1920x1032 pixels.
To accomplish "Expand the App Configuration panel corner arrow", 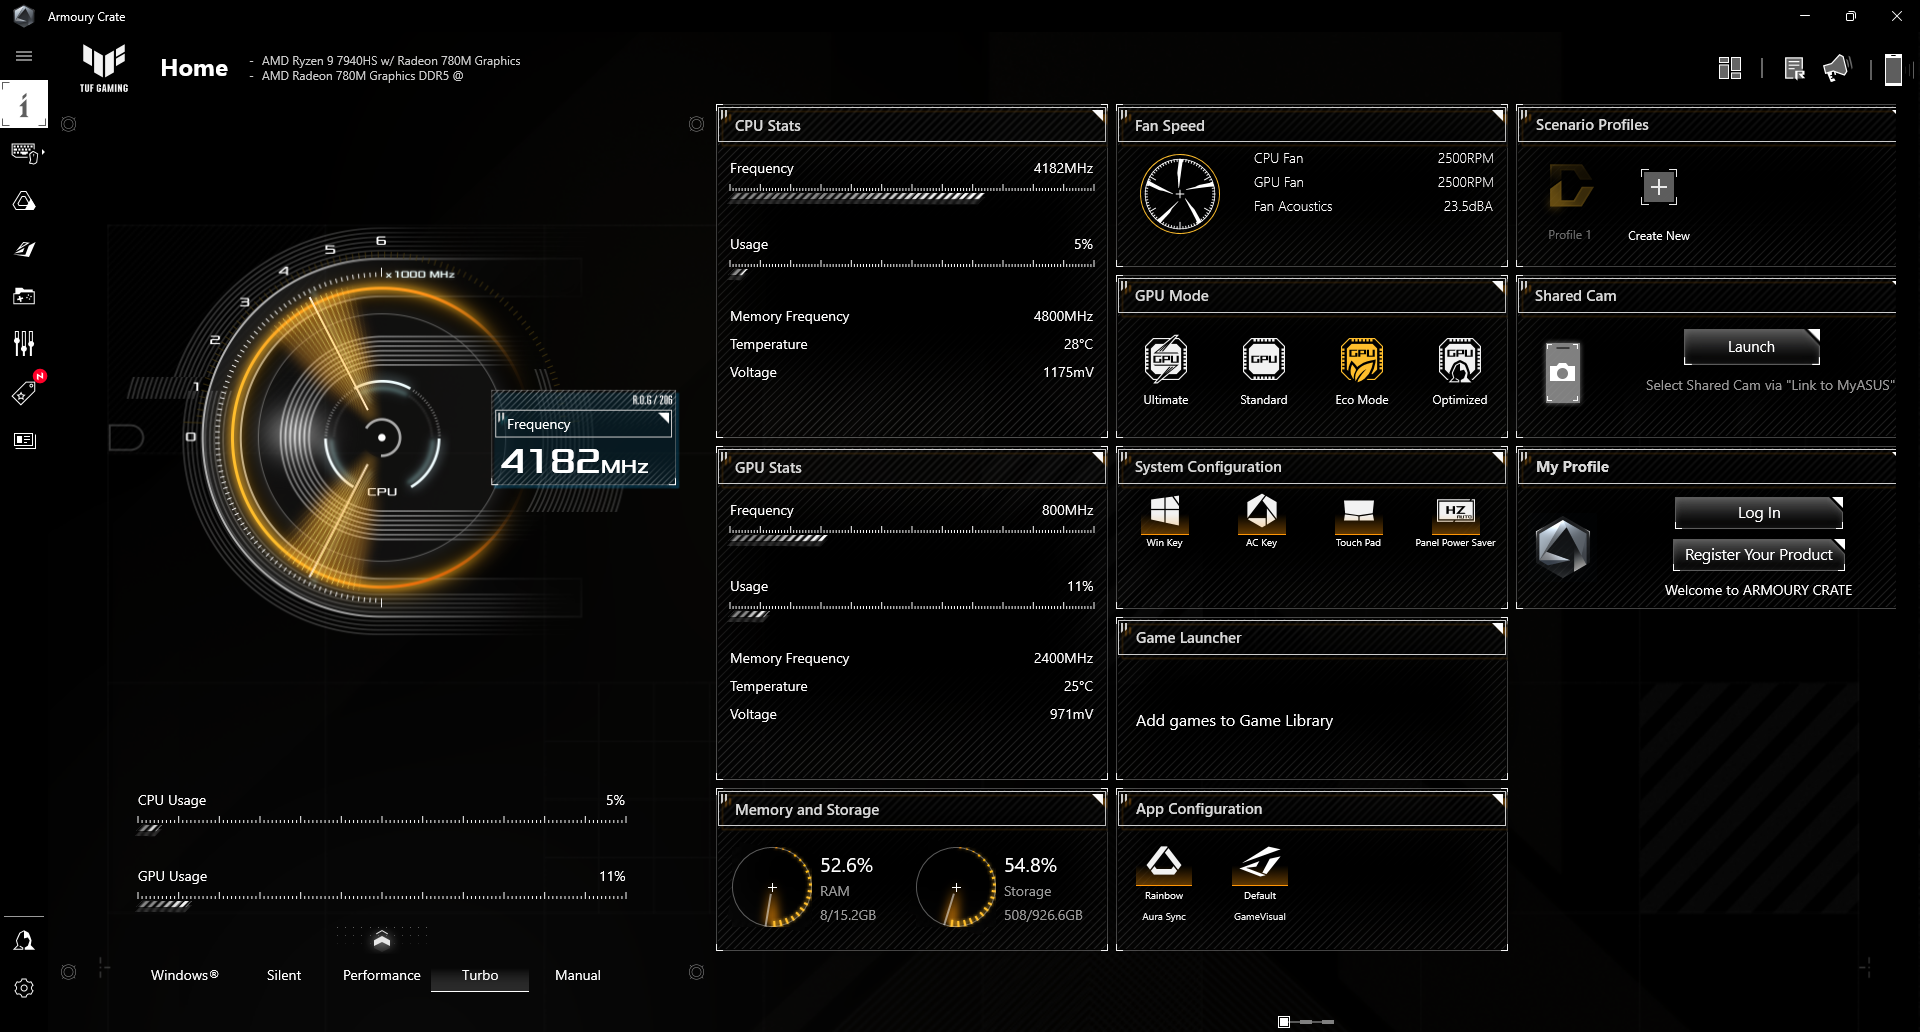I will tap(1498, 799).
